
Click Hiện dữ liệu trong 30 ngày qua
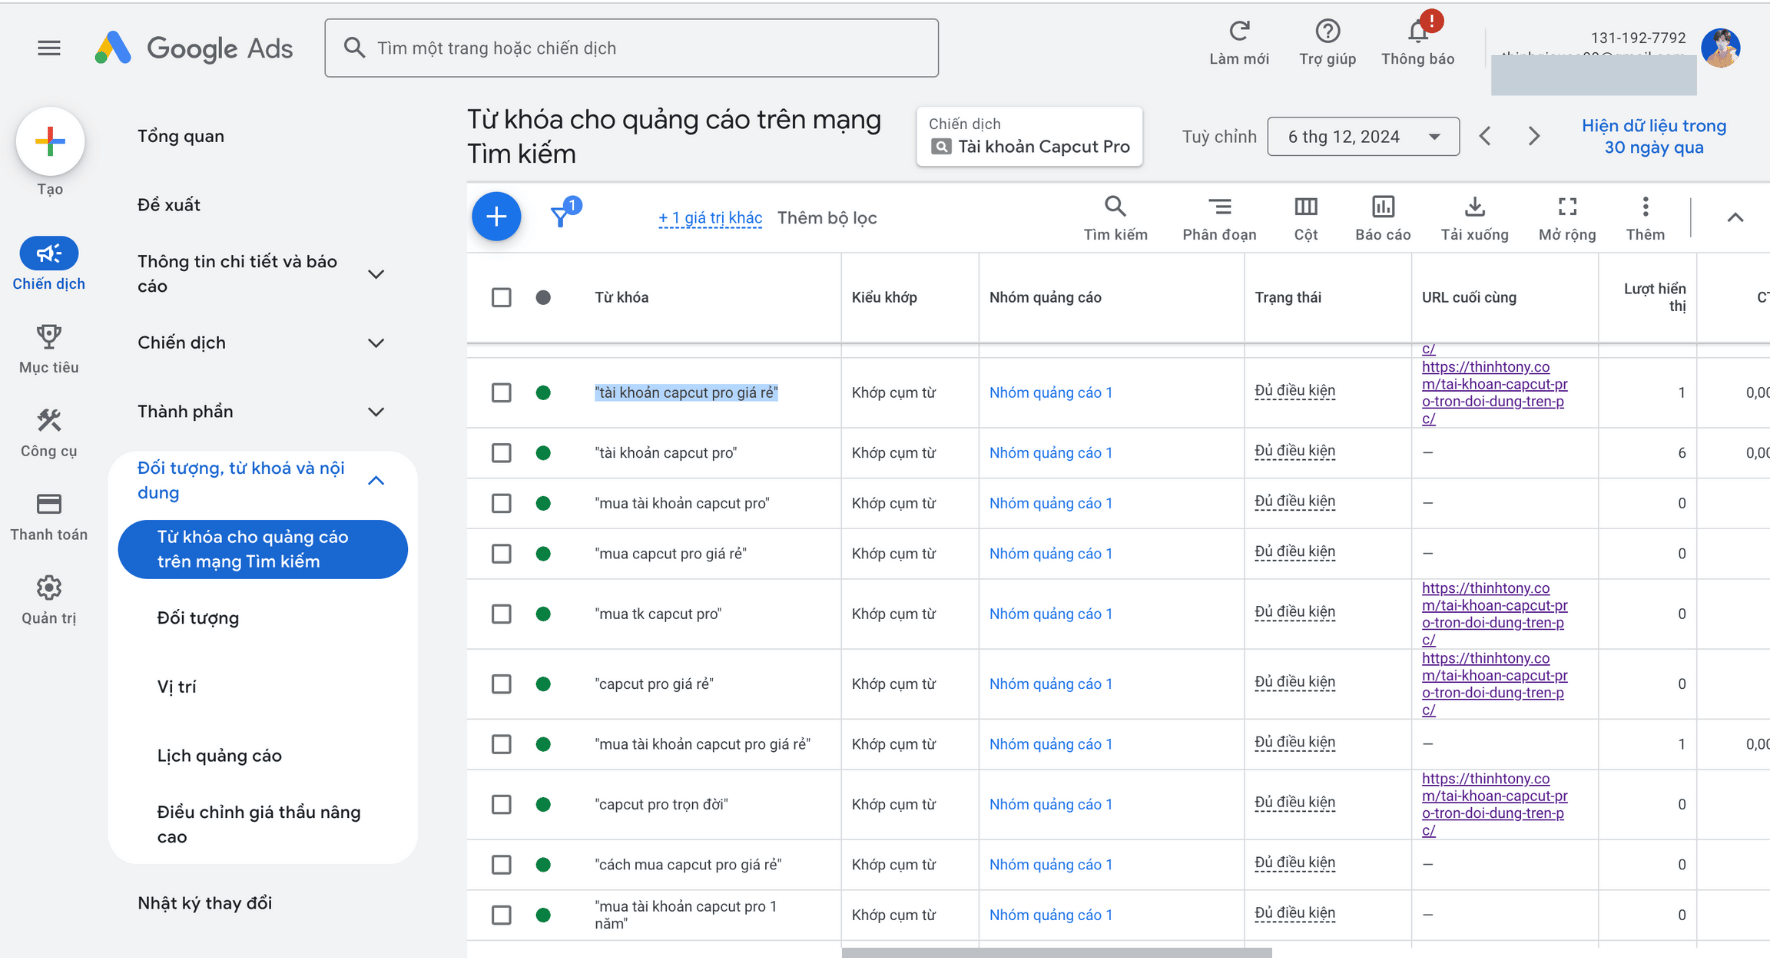pos(1654,136)
